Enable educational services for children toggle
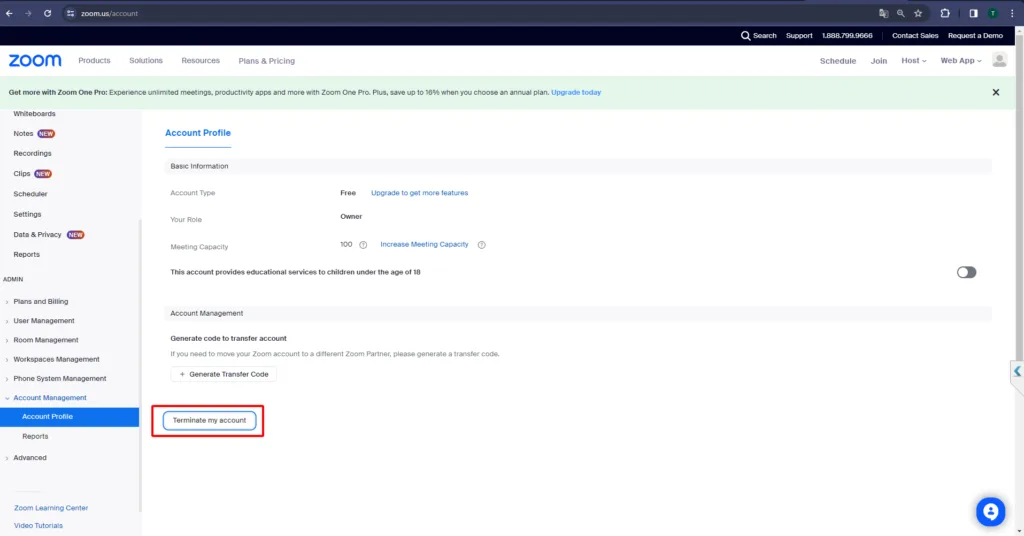The width and height of the screenshot is (1024, 536). pyautogui.click(x=966, y=272)
